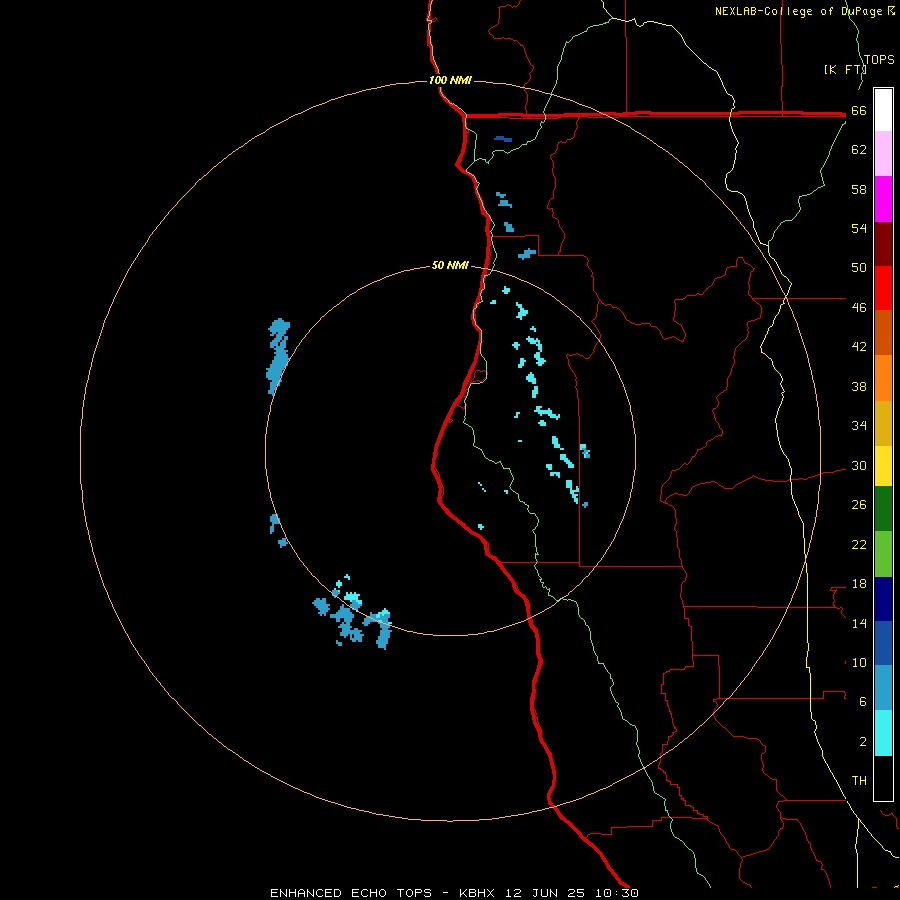900x900 pixels.
Task: Click the "54" scale label
Action: point(859,228)
